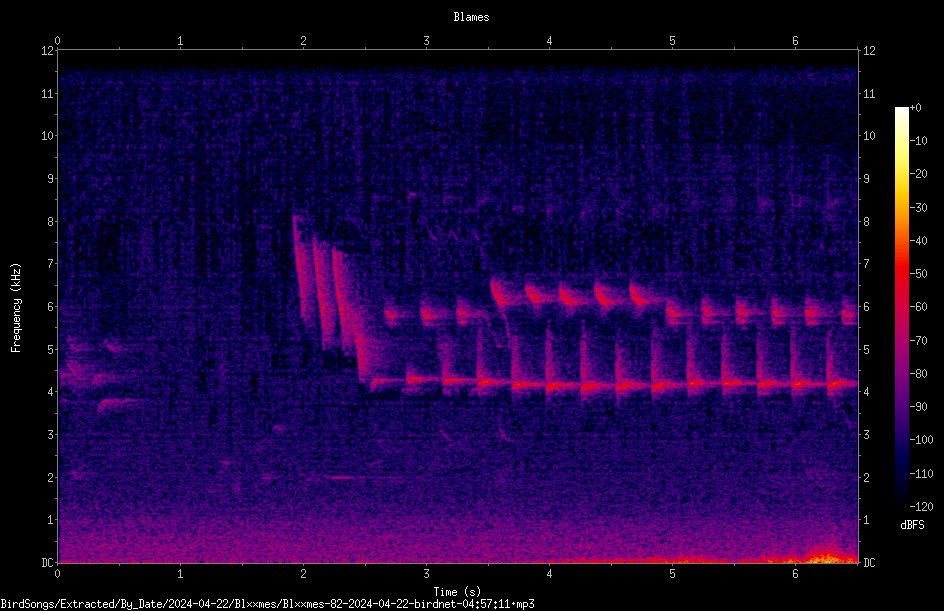The image size is (944, 611).
Task: Click the 'Blames' title at the top
Action: pos(471,17)
